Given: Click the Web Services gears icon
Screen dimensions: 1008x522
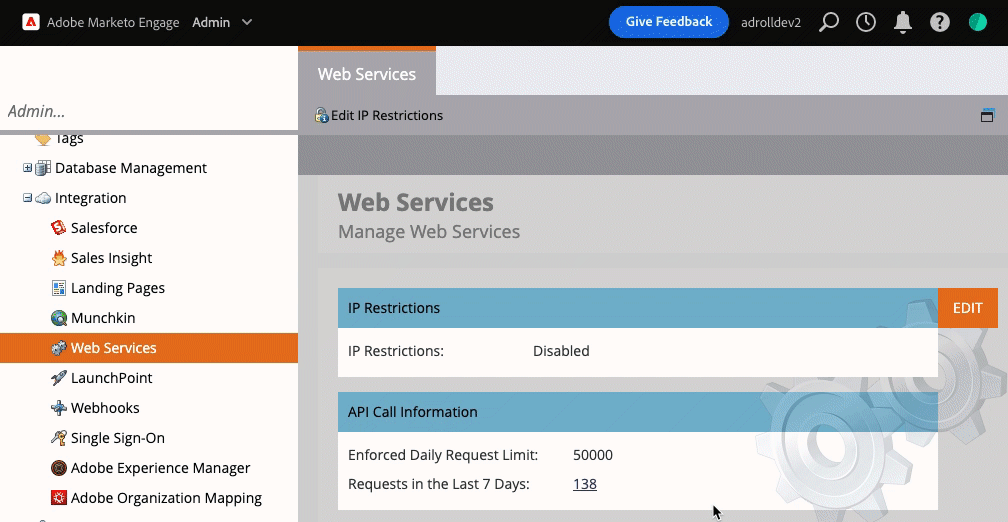Looking at the screenshot, I should point(58,348).
